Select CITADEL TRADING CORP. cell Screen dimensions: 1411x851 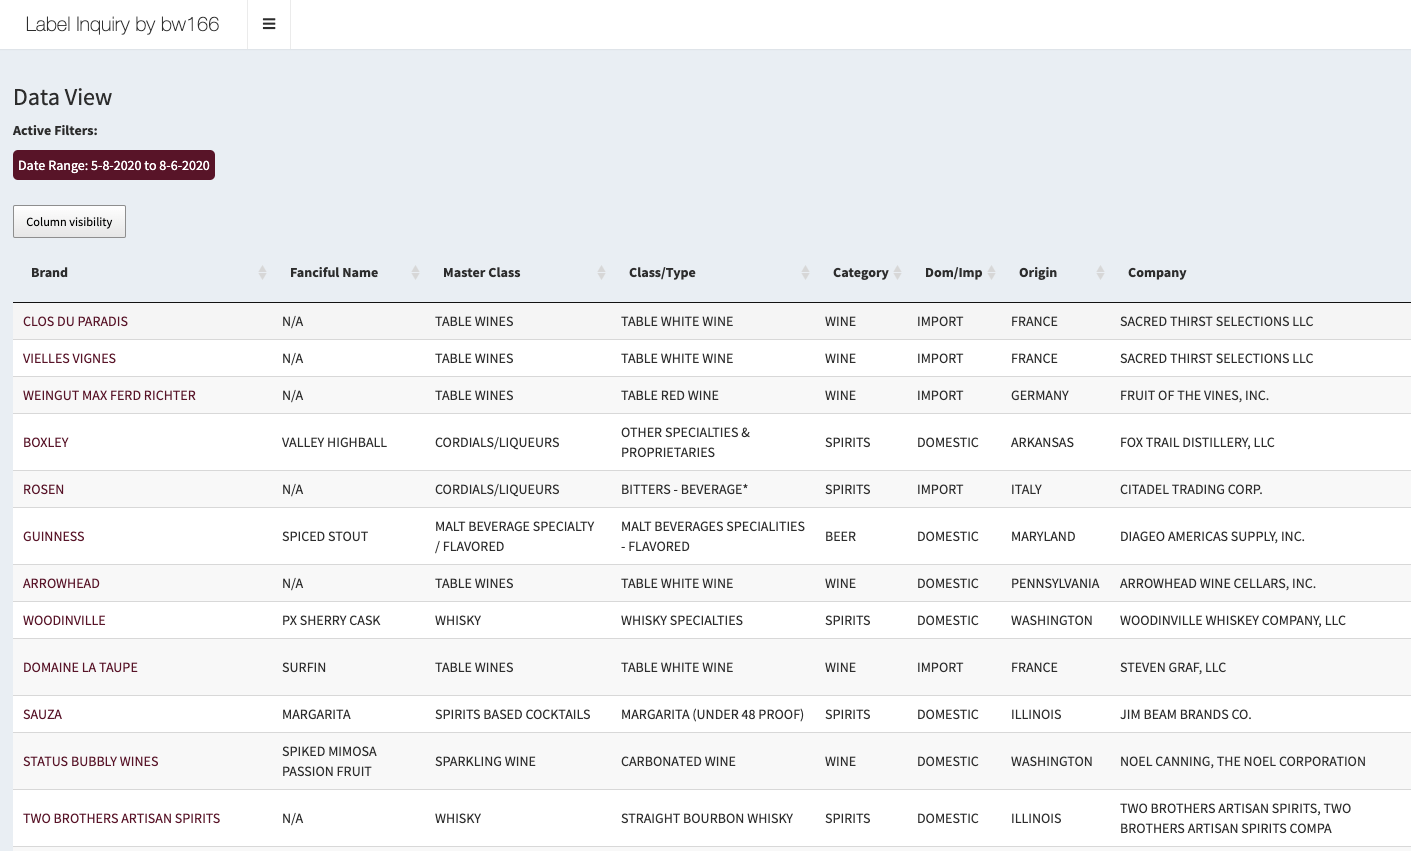click(1191, 489)
